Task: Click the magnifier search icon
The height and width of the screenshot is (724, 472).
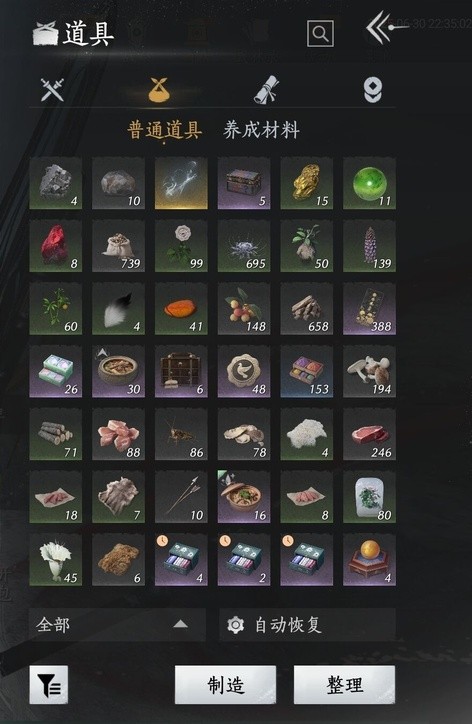Action: pyautogui.click(x=320, y=34)
